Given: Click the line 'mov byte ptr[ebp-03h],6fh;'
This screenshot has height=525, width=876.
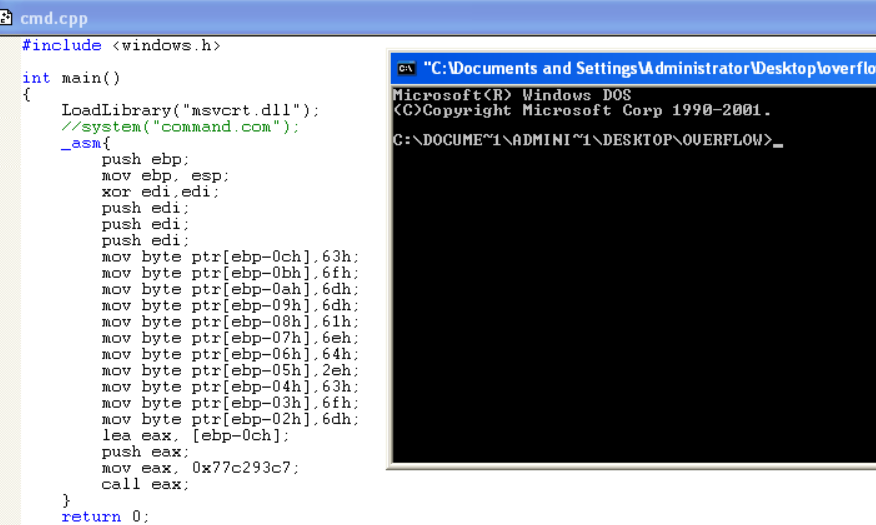Looking at the screenshot, I should point(230,402).
